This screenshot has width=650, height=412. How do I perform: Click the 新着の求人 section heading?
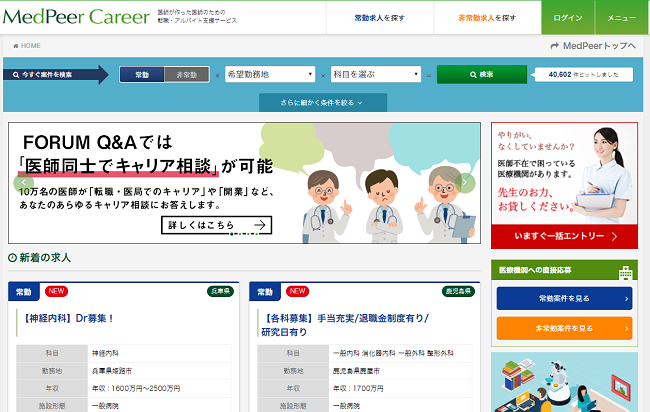(x=45, y=258)
